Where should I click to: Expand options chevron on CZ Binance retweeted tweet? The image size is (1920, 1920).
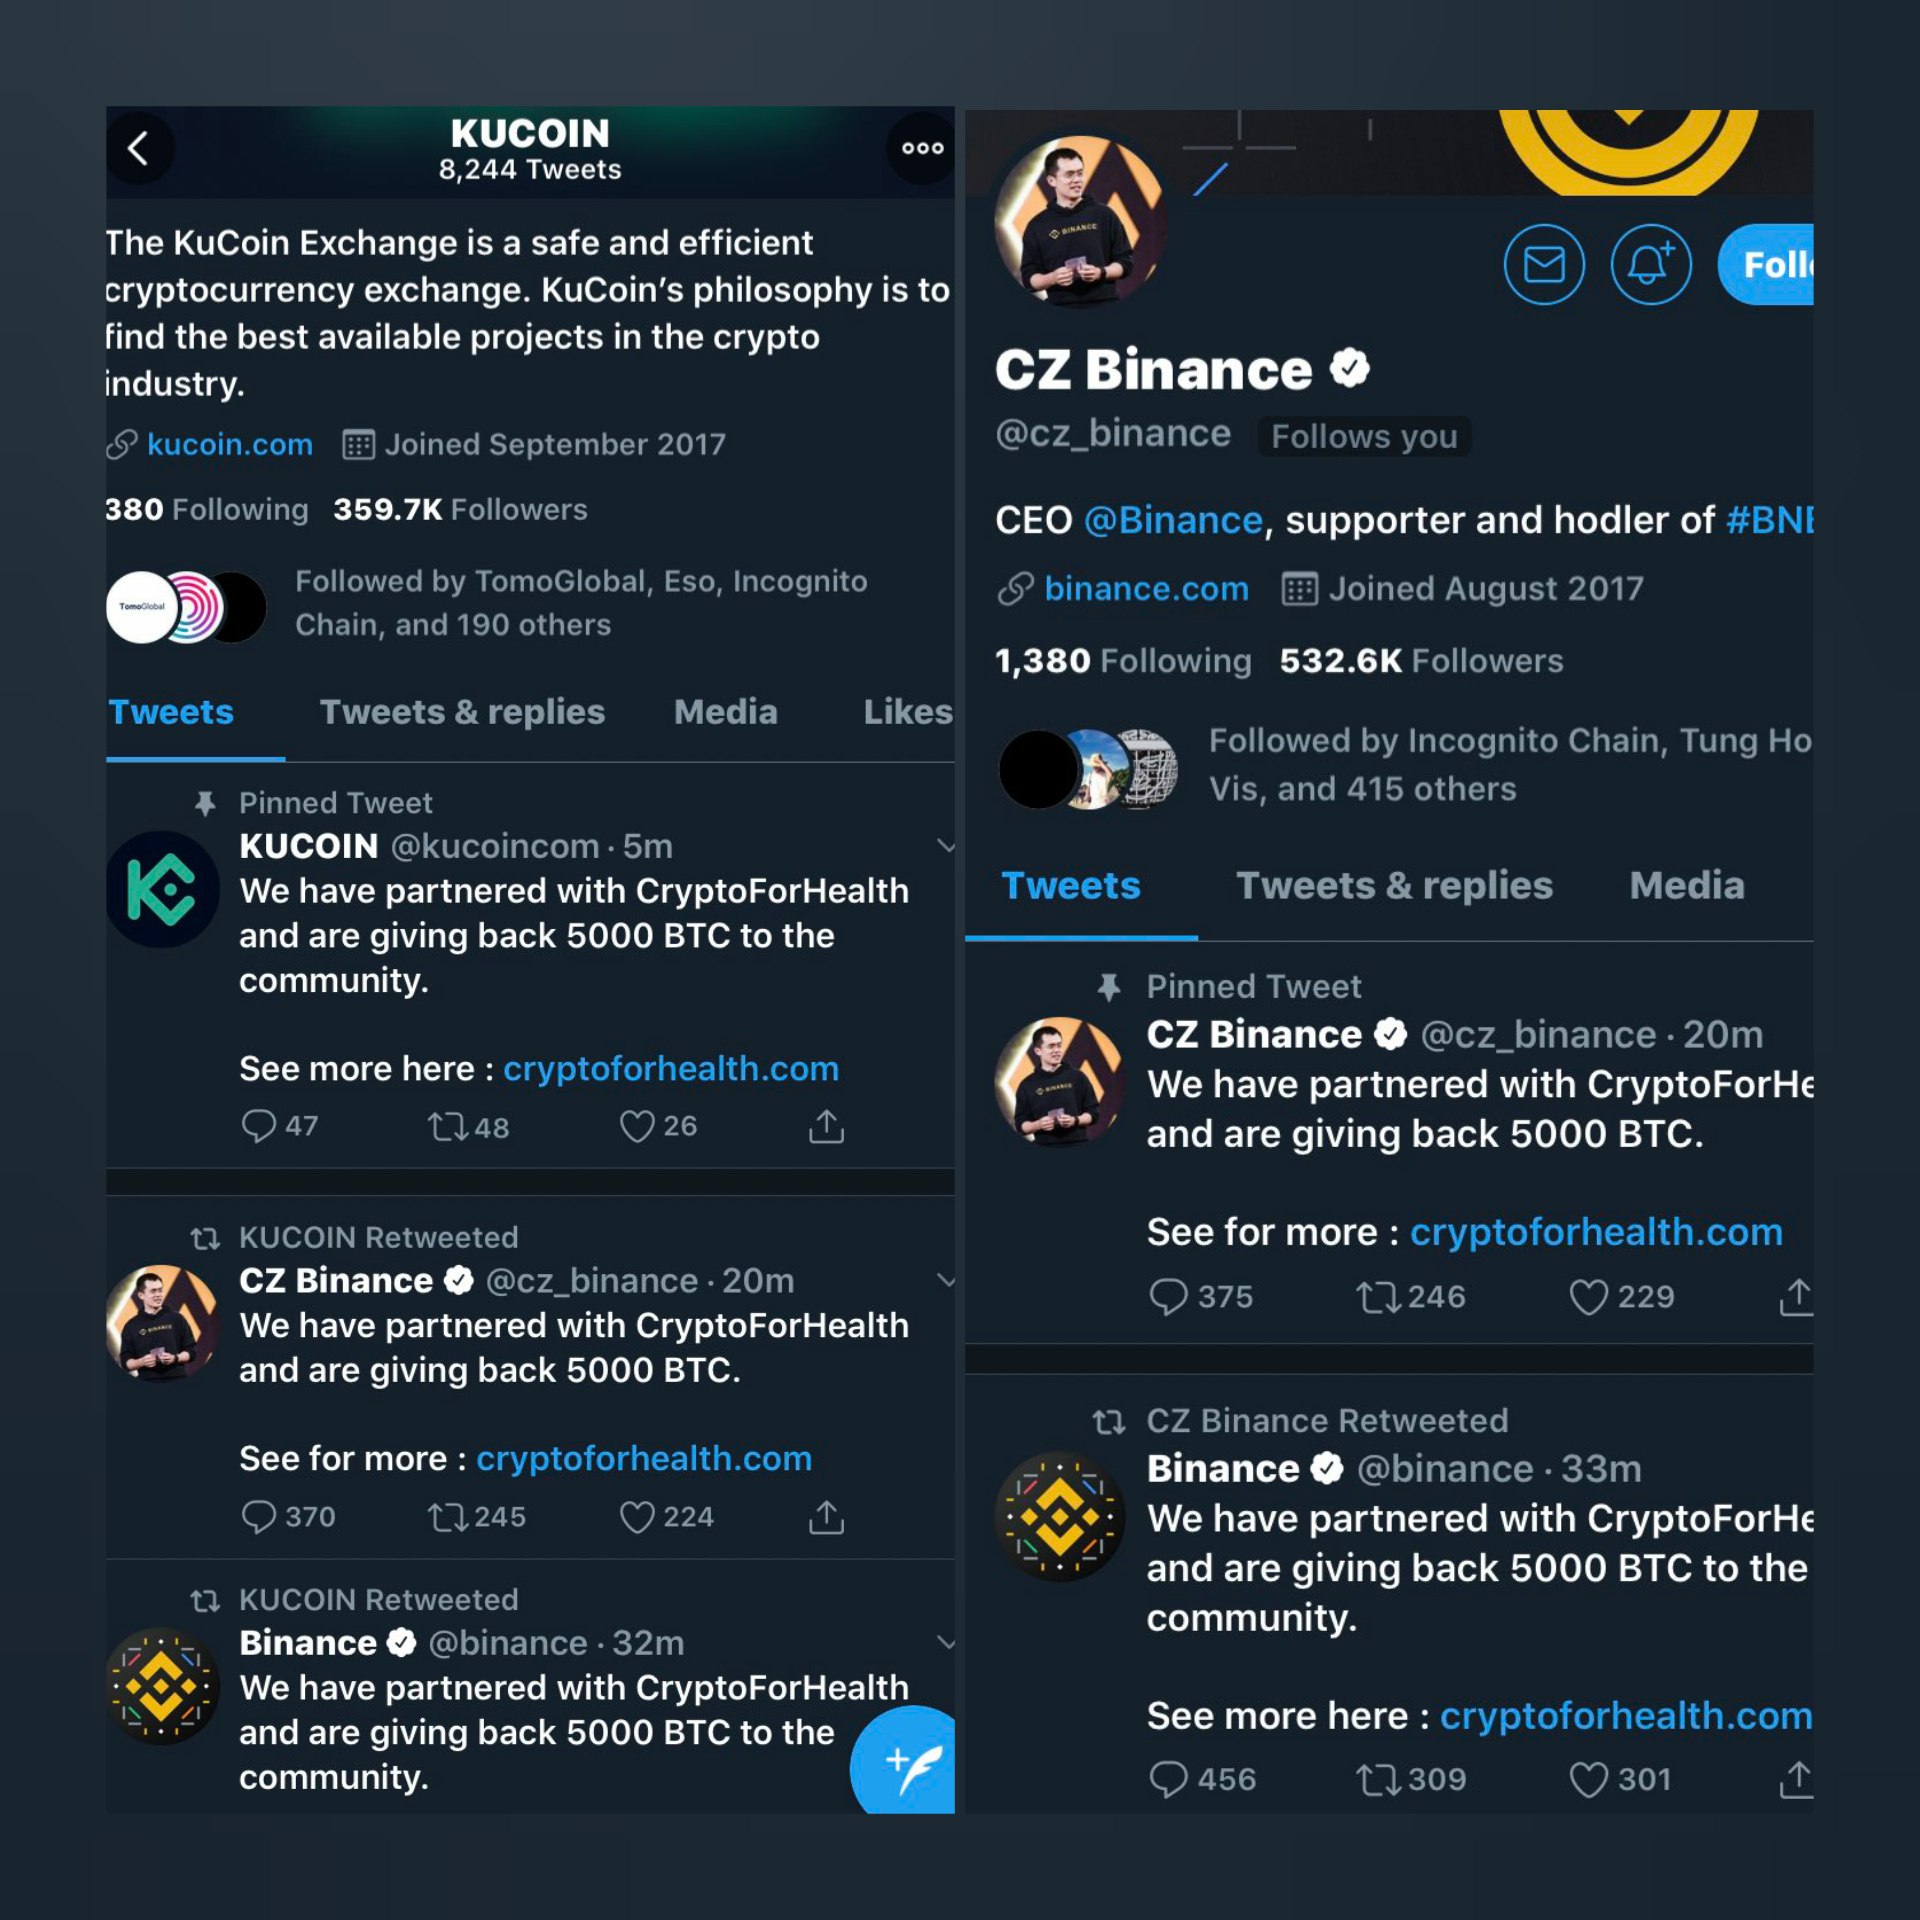tap(945, 1280)
